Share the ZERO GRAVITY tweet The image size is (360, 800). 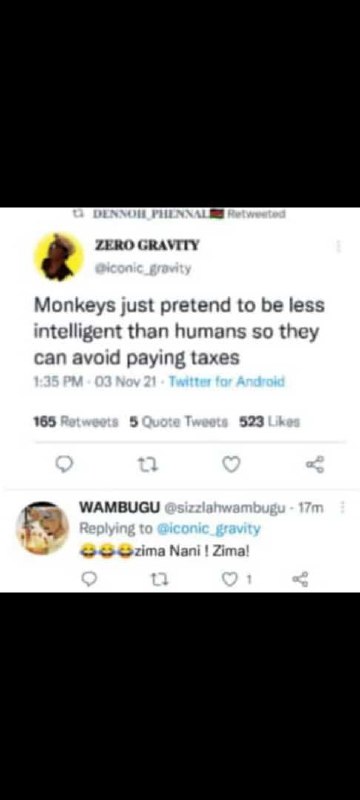(315, 464)
